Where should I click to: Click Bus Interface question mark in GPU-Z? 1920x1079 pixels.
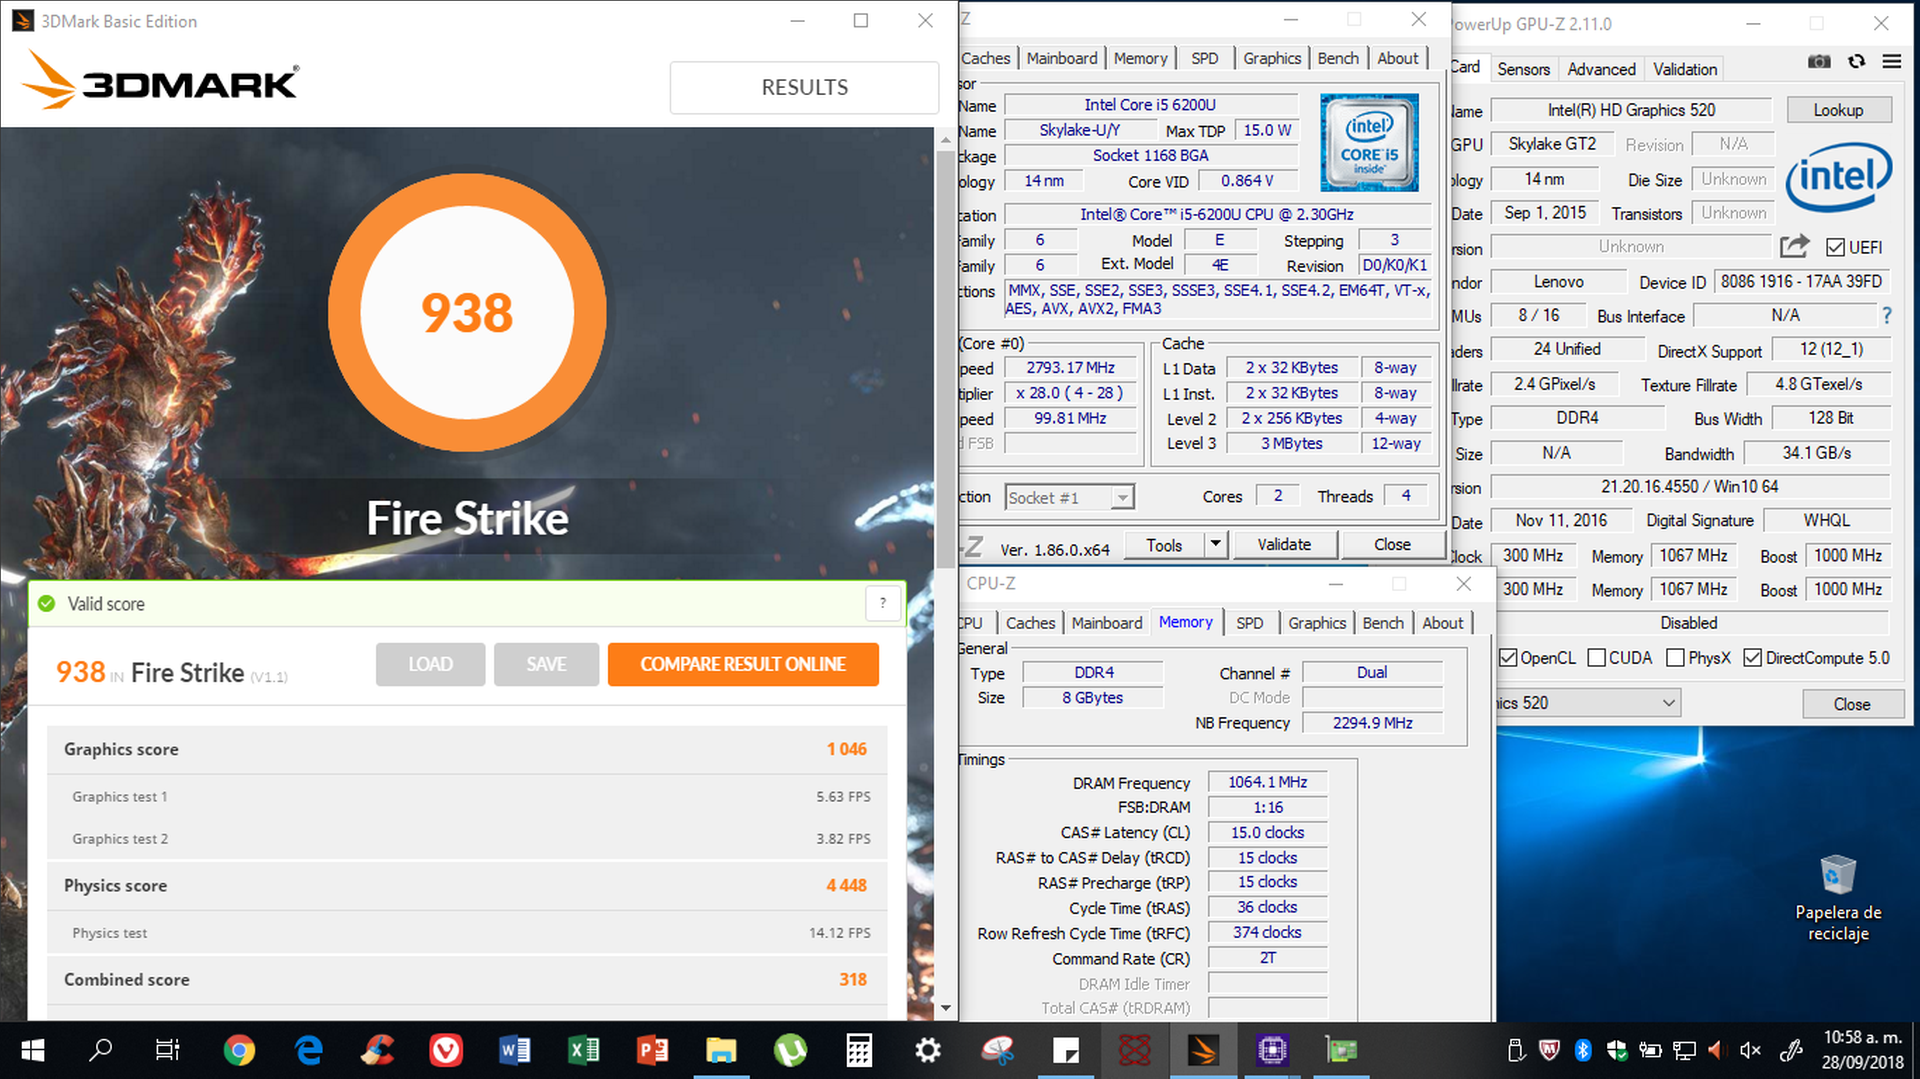point(1887,316)
